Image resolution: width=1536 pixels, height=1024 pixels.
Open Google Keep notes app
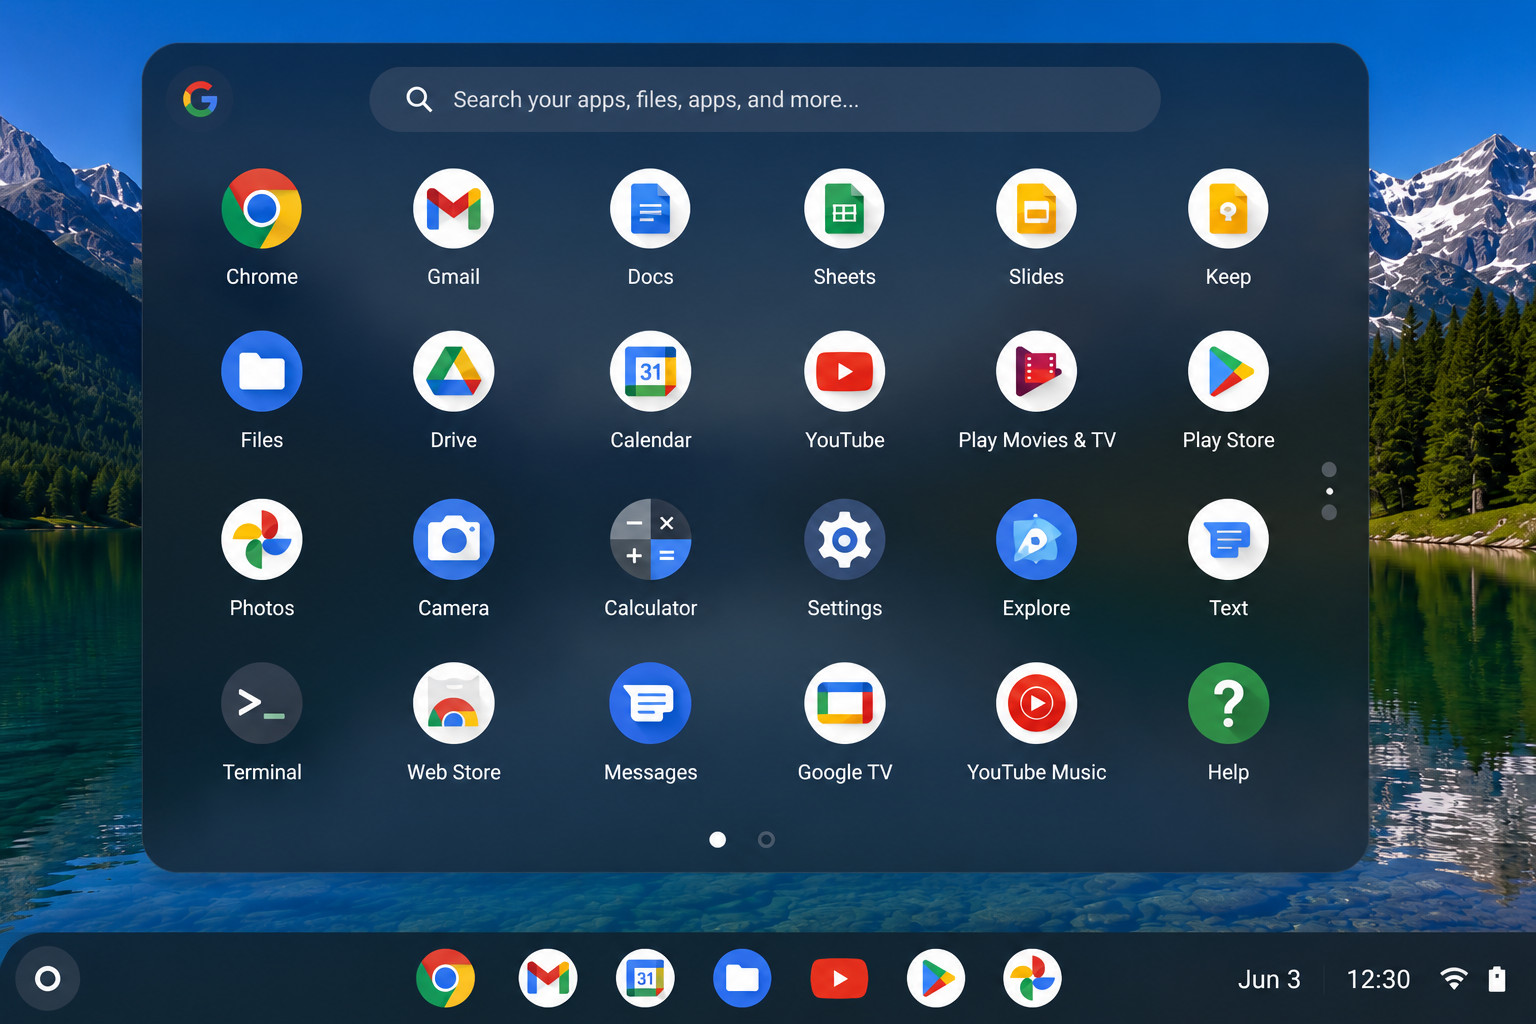pos(1228,209)
